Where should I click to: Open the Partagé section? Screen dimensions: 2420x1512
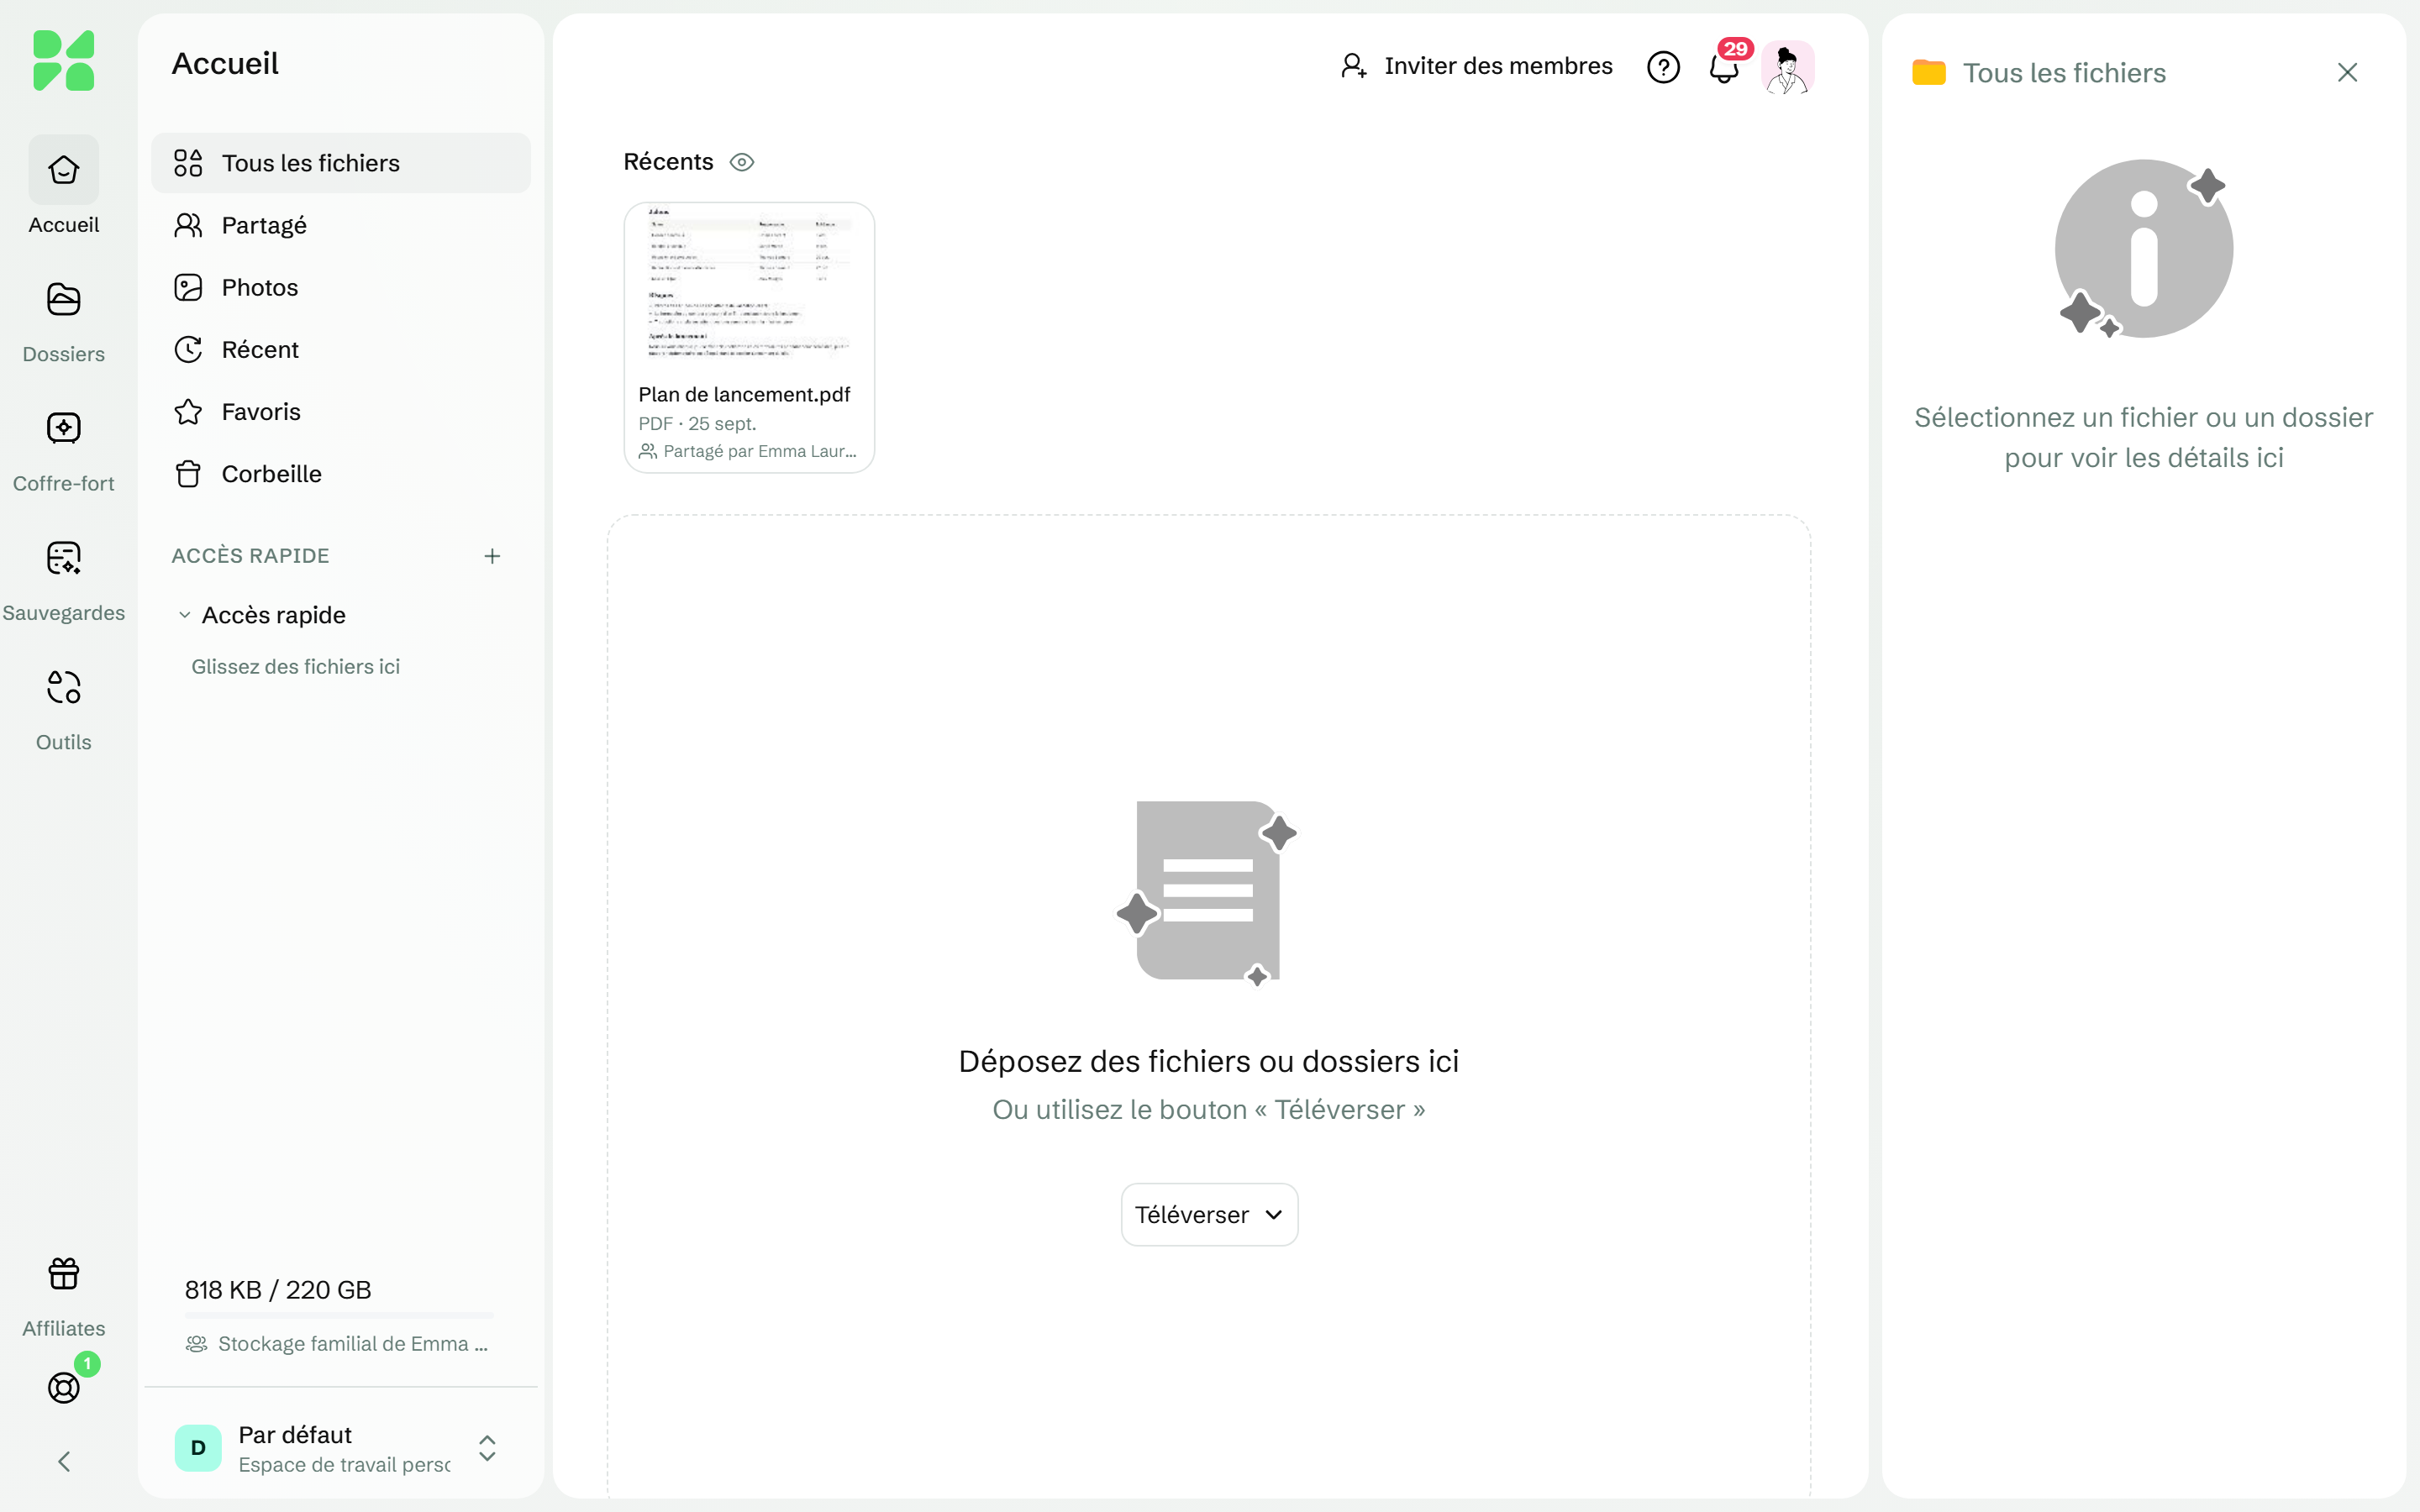coord(341,225)
